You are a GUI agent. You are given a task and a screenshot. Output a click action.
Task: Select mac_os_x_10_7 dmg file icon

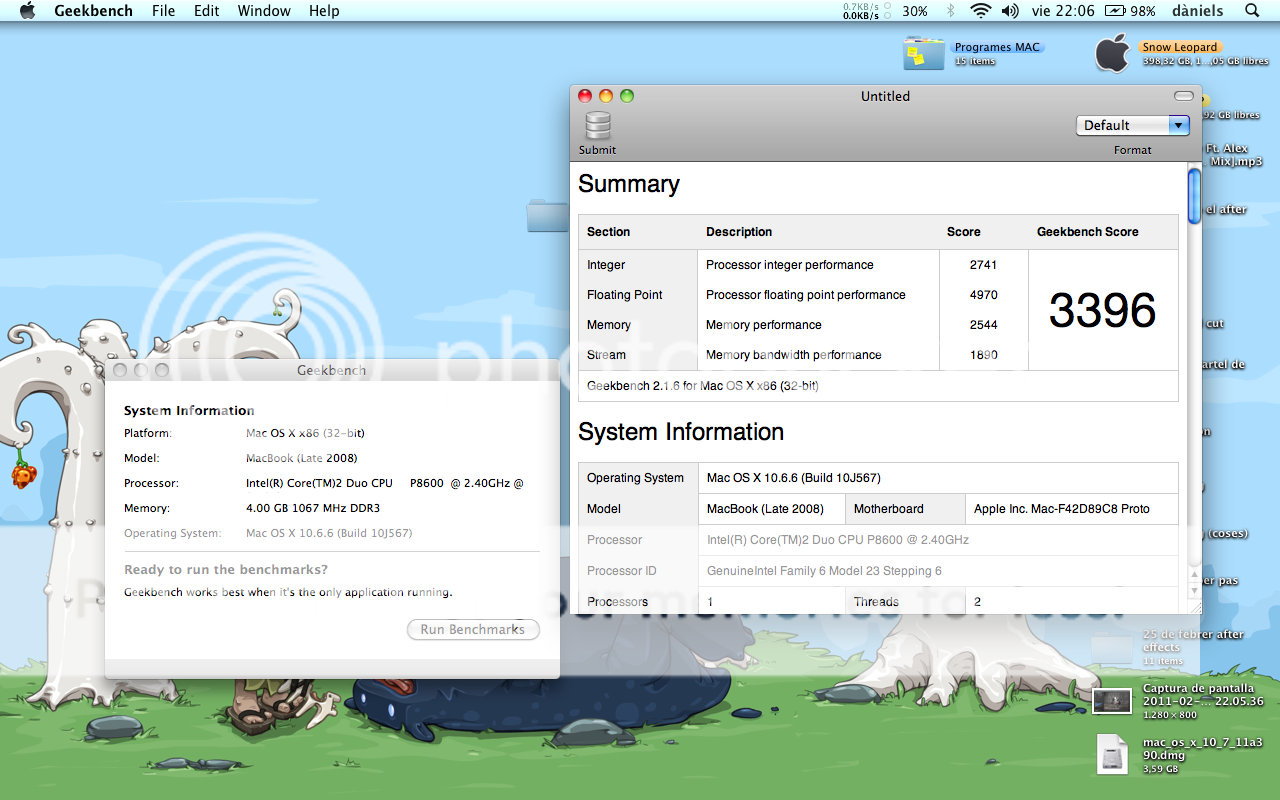[1112, 753]
